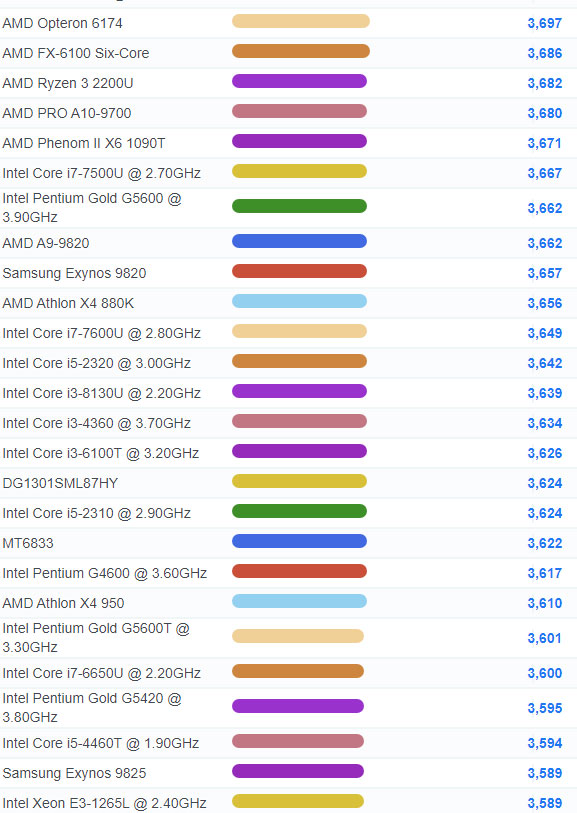The height and width of the screenshot is (813, 577).
Task: Click the blue bar for AMD A9-9820
Action: (299, 241)
